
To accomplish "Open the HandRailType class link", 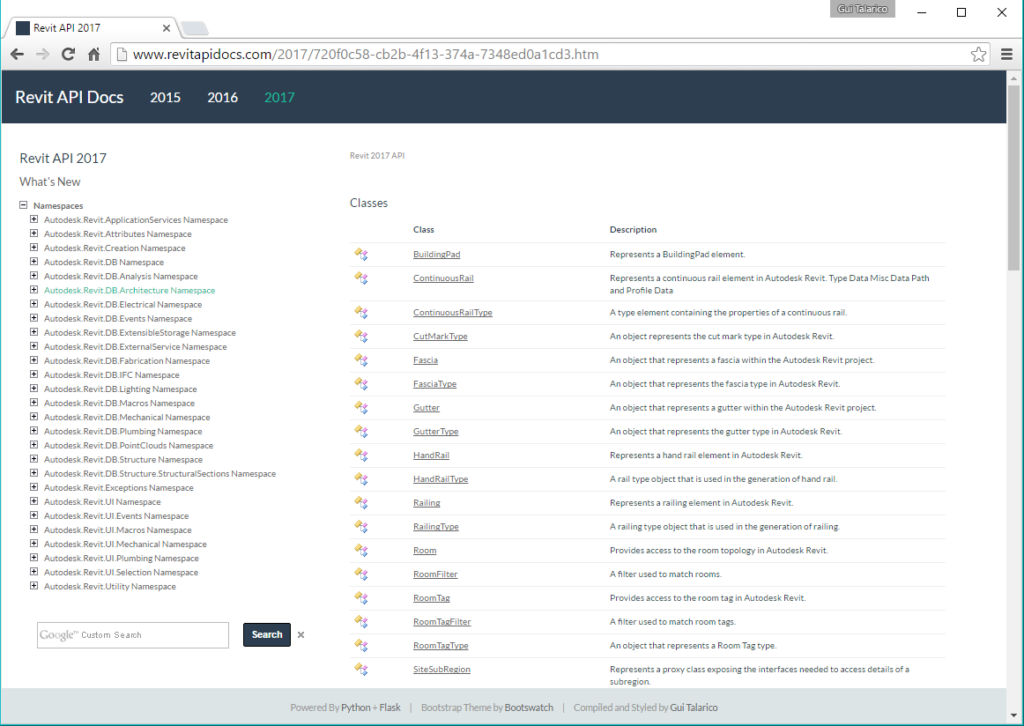I will tap(441, 479).
